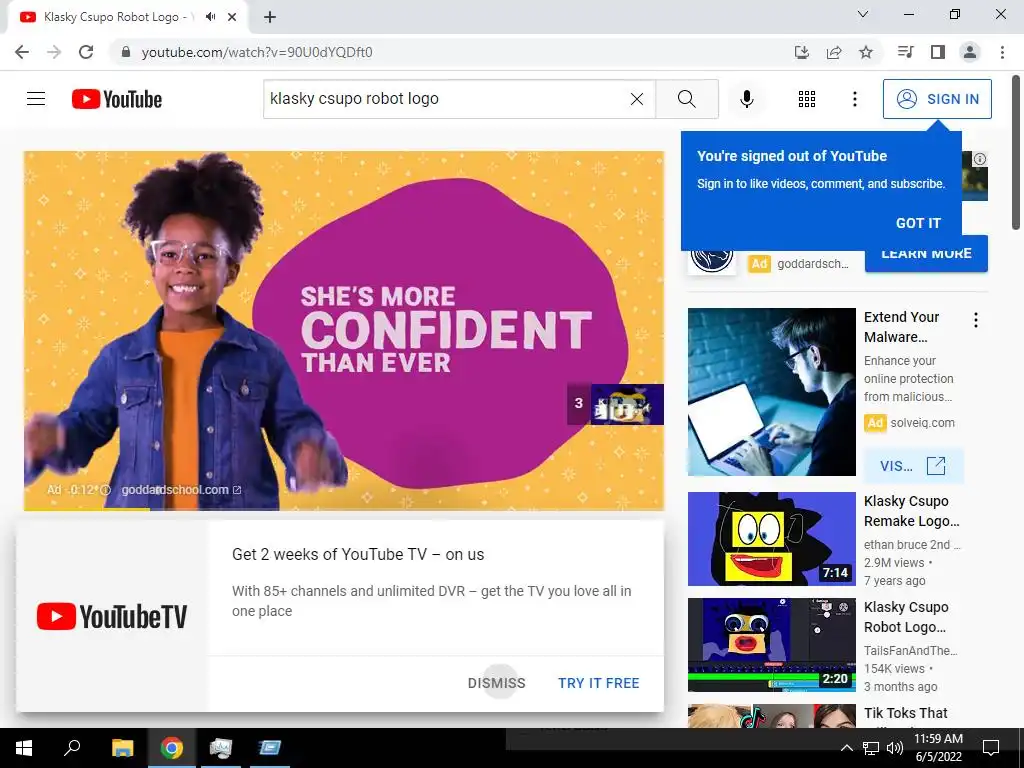Image resolution: width=1024 pixels, height=768 pixels.
Task: Open the Extend Your Malware ad thumbnail
Action: coord(771,392)
